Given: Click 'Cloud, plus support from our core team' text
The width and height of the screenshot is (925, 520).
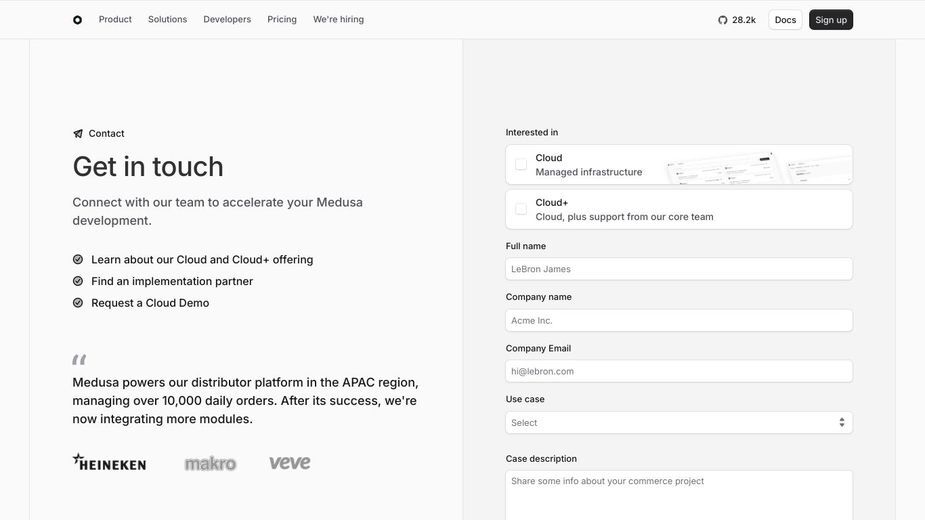Looking at the screenshot, I should click(x=624, y=217).
